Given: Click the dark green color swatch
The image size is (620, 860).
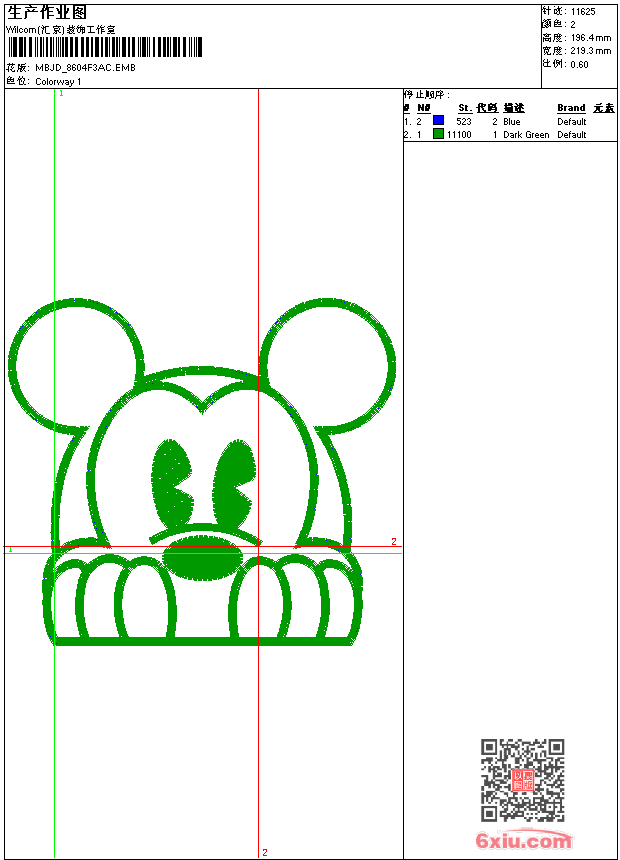Looking at the screenshot, I should pyautogui.click(x=438, y=134).
